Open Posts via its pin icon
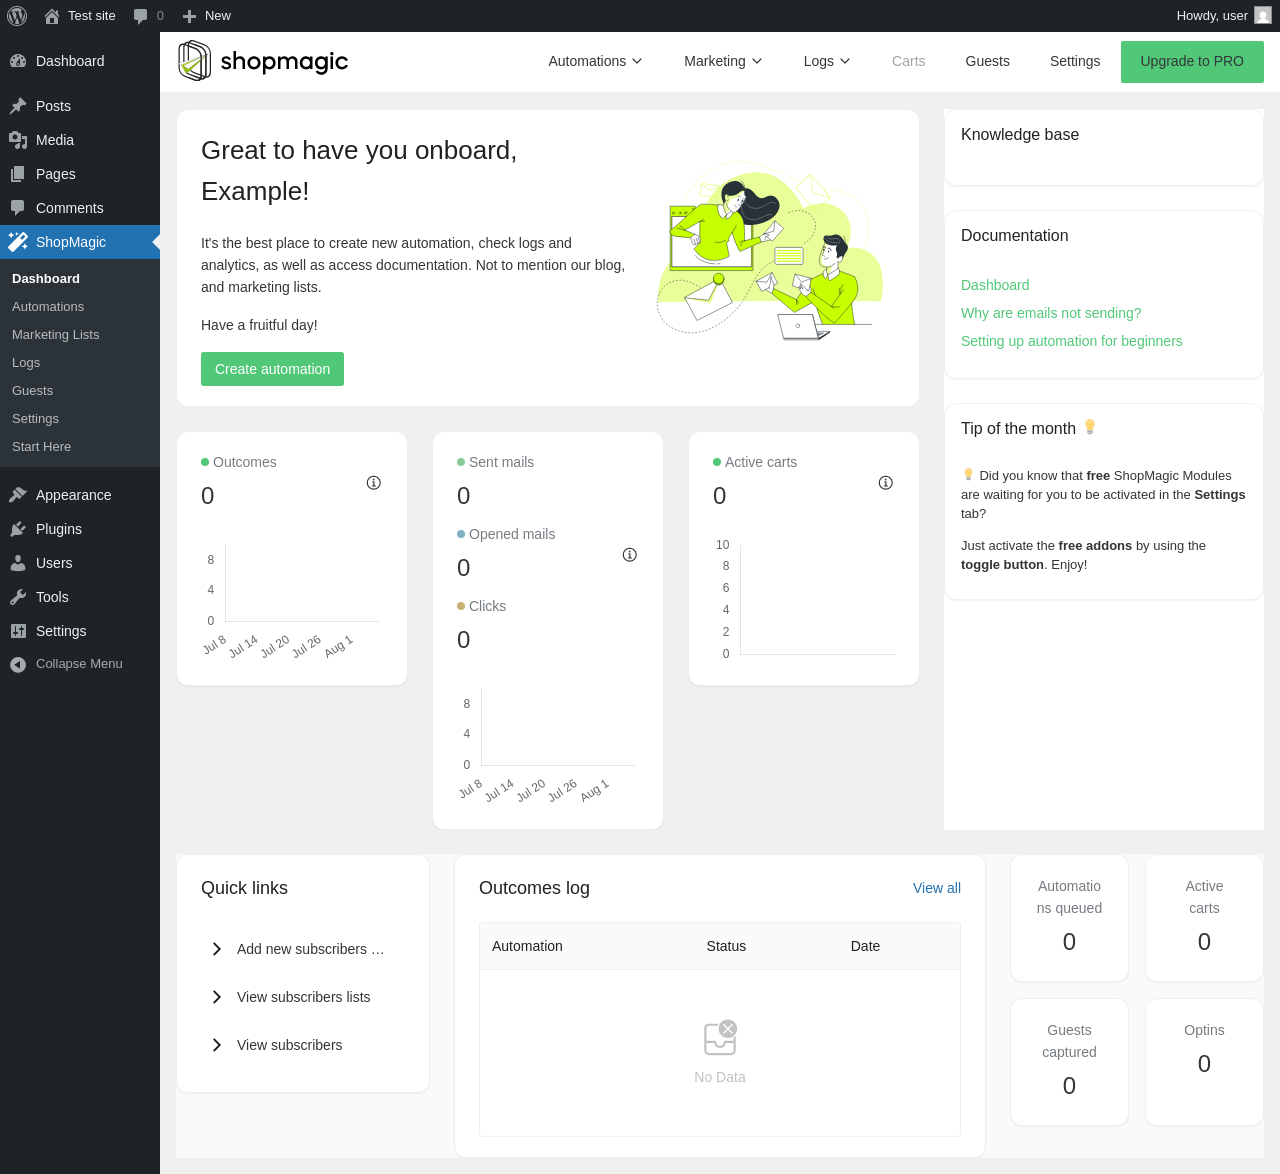1280x1174 pixels. point(18,106)
